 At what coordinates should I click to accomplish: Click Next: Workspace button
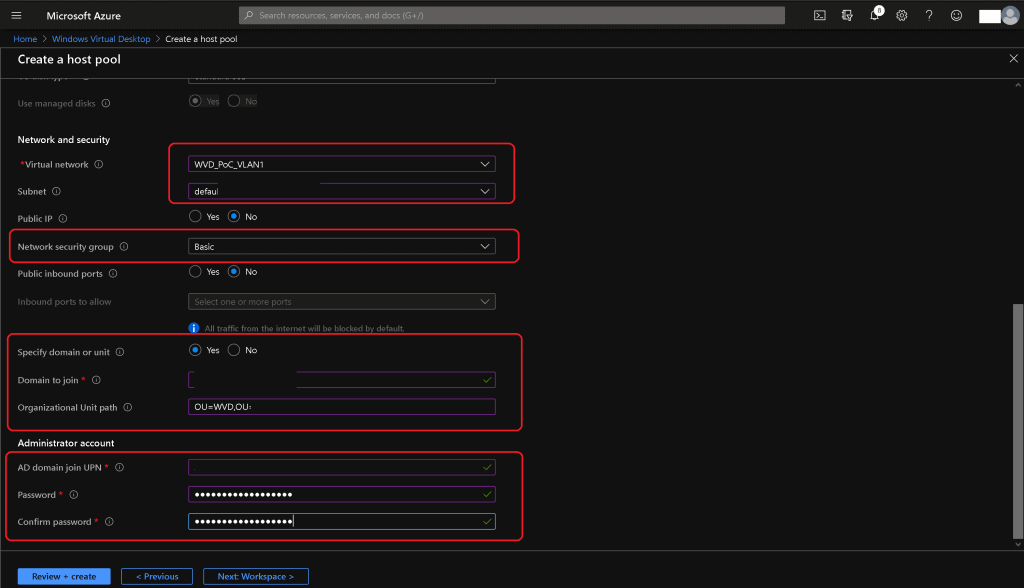coord(255,576)
